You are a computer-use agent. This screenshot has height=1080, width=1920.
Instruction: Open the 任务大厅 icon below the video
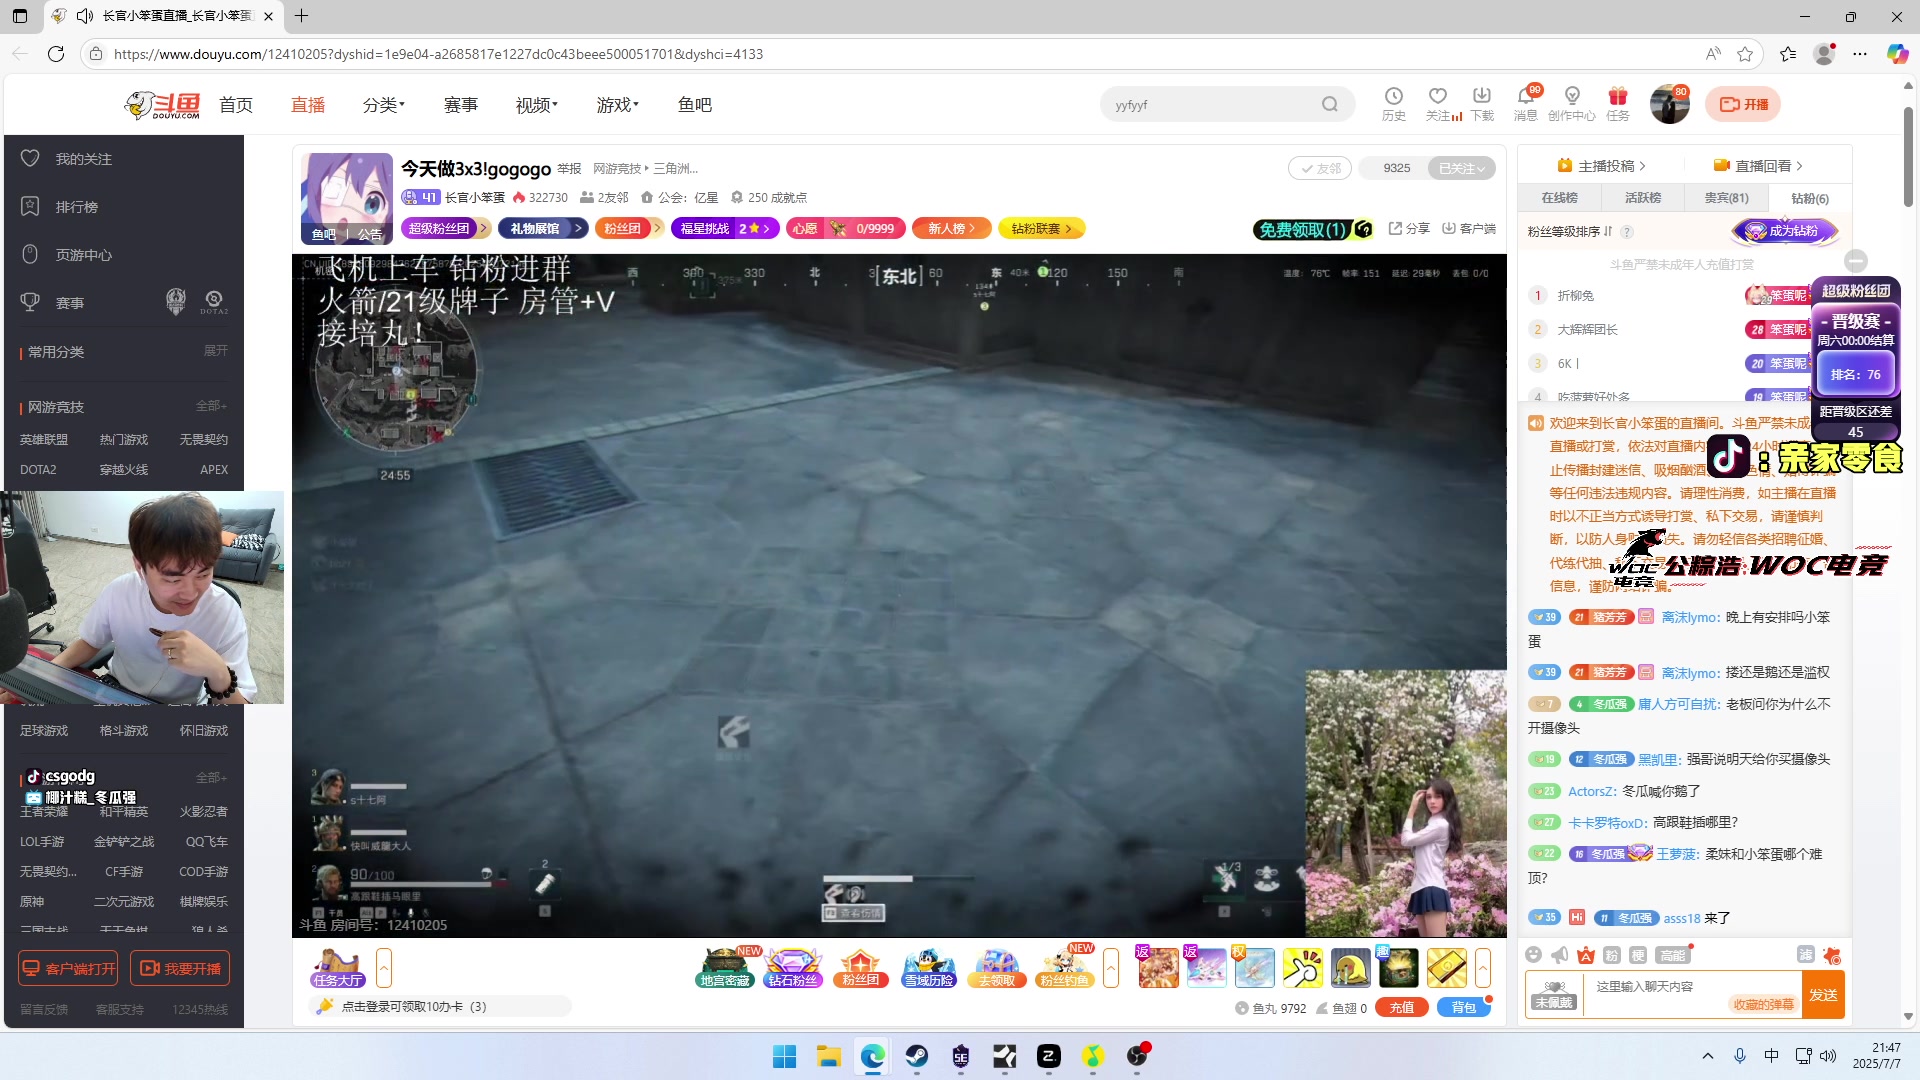pyautogui.click(x=337, y=968)
